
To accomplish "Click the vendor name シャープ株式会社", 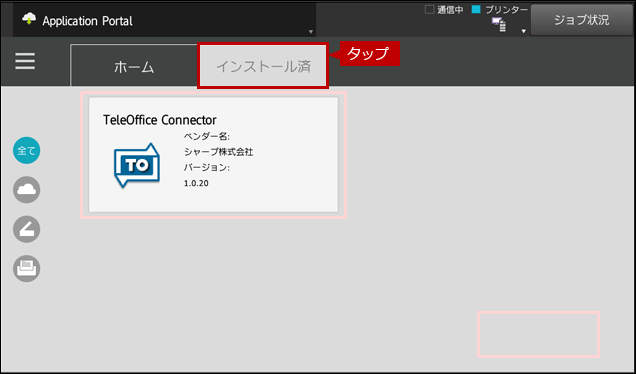I will click(x=219, y=152).
